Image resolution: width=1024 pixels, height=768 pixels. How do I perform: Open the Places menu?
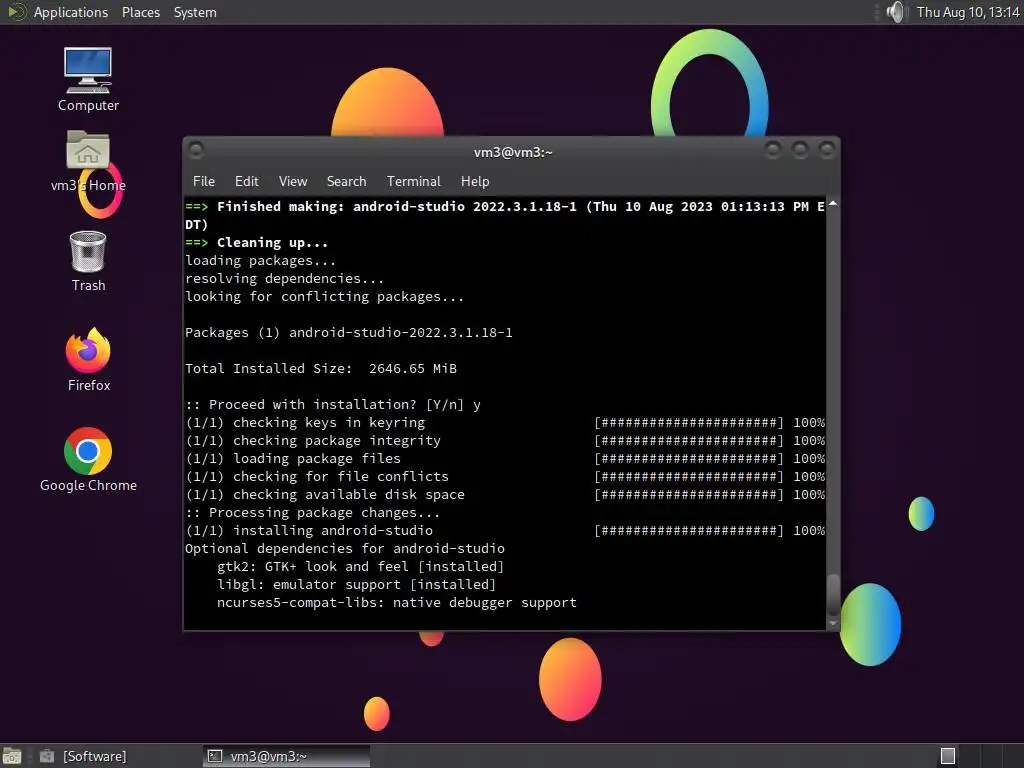click(141, 12)
